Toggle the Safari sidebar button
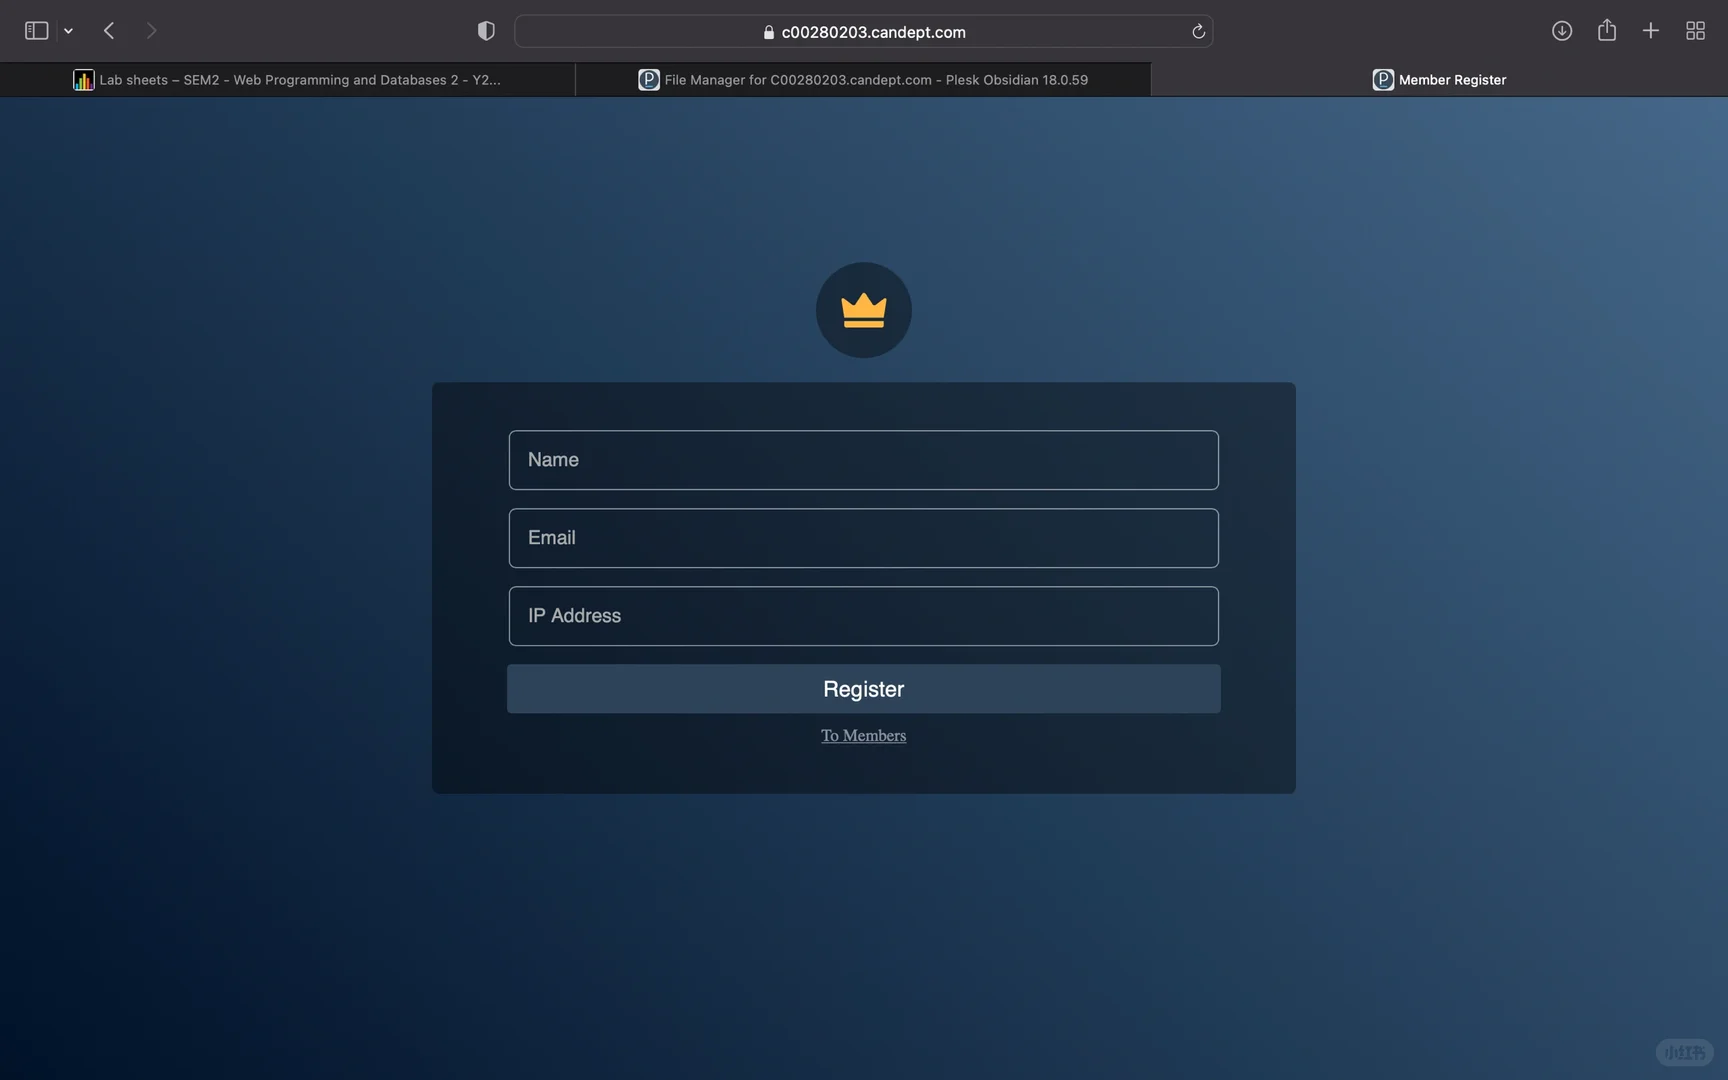The height and width of the screenshot is (1080, 1728). (36, 31)
